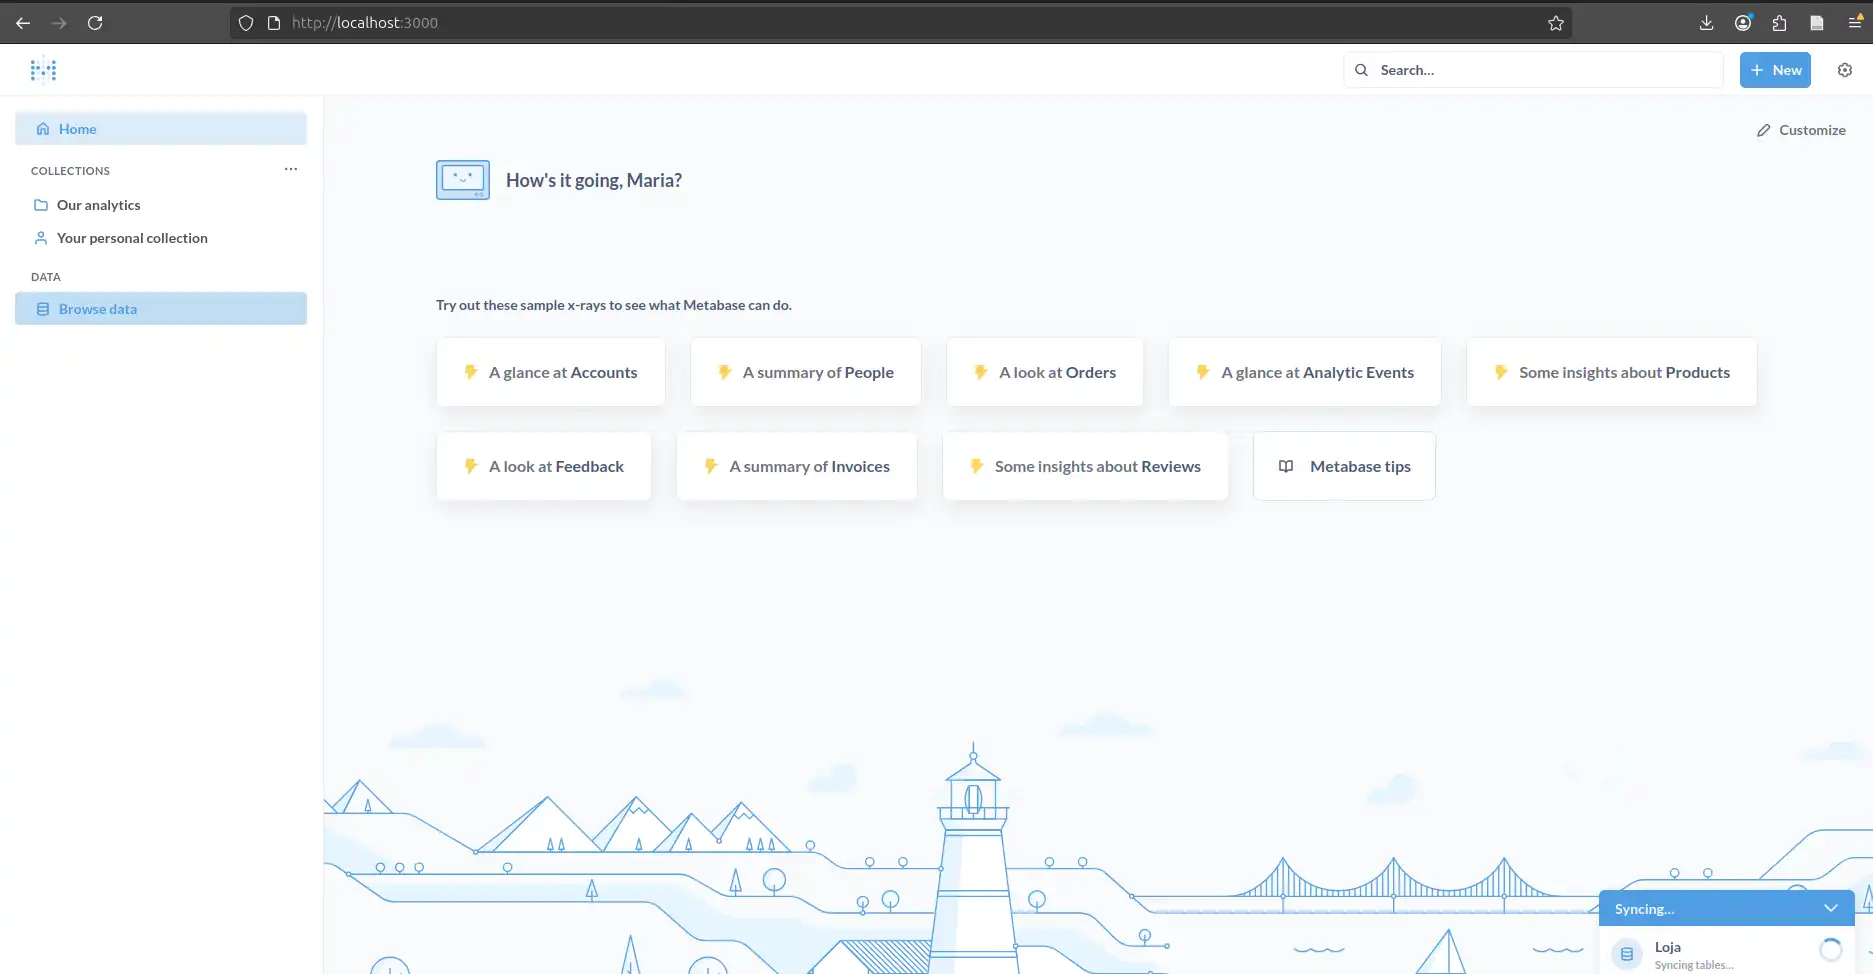The image size is (1873, 974).
Task: Open Your personal collection
Action: (161, 238)
